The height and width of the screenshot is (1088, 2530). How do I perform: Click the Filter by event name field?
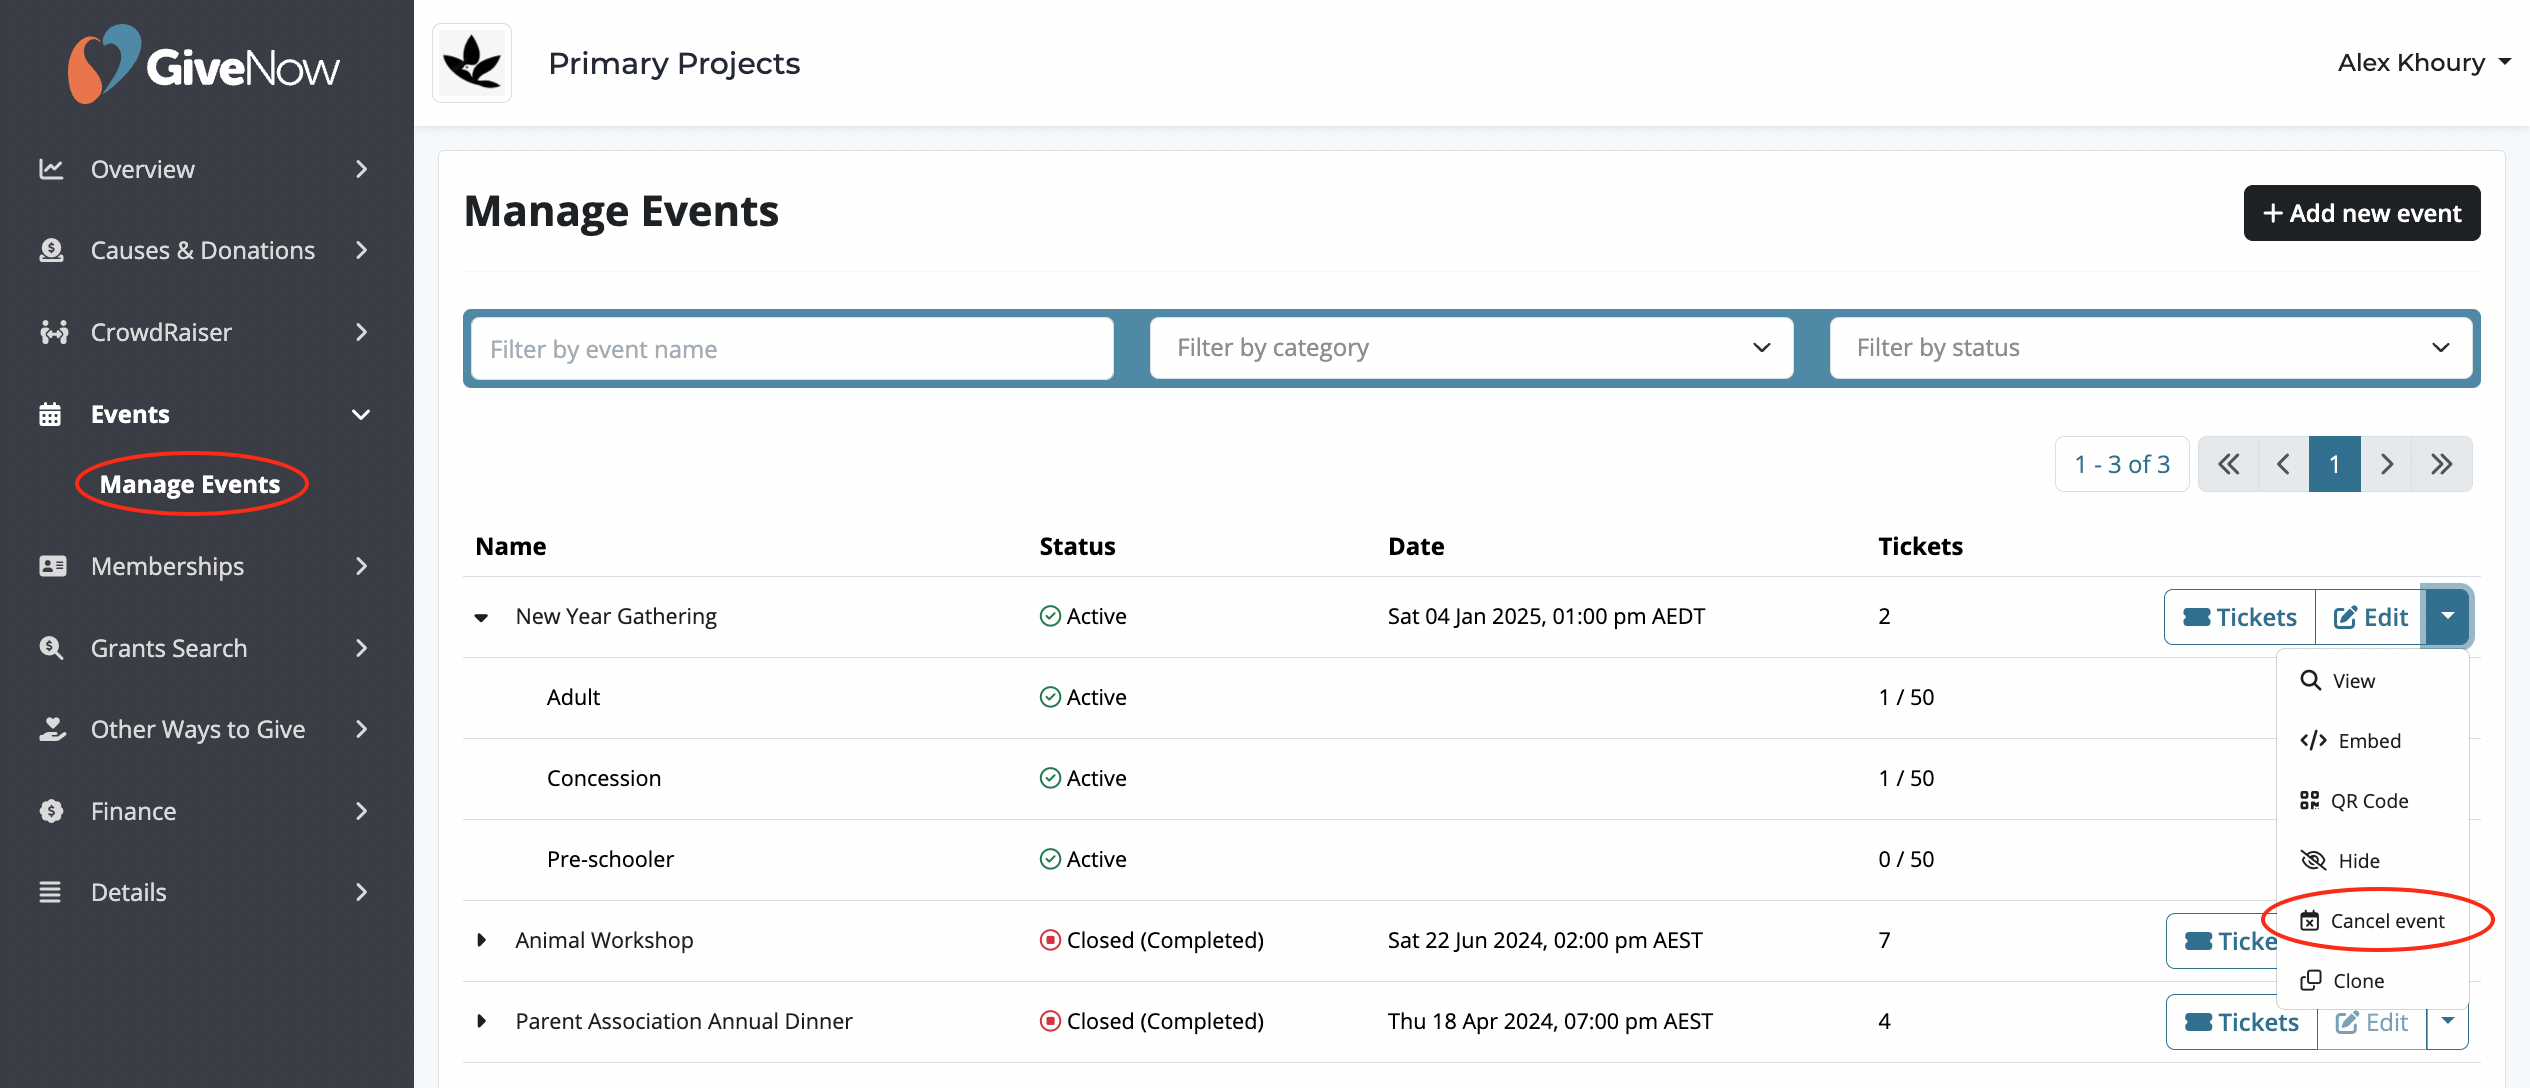click(x=791, y=349)
